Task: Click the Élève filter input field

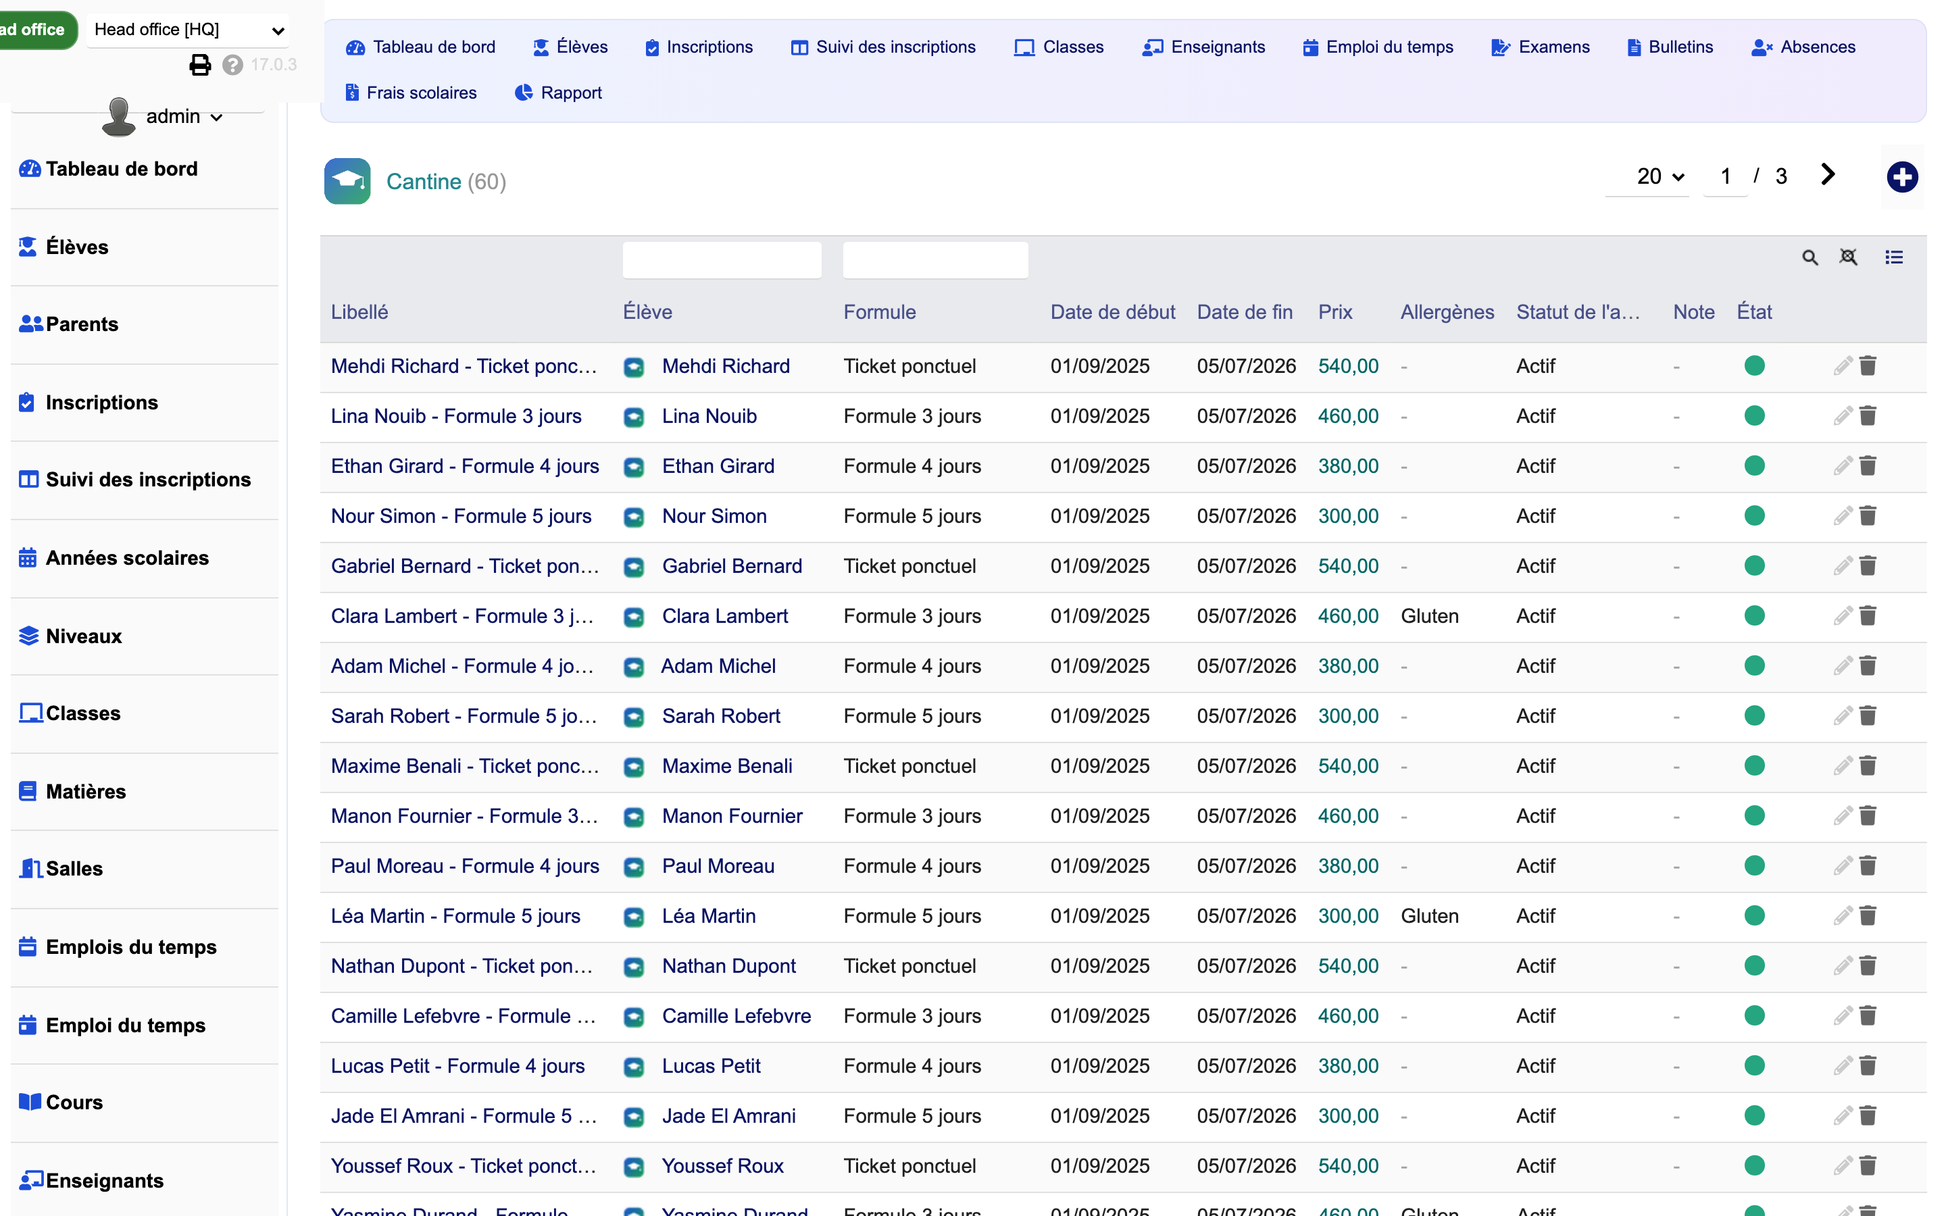Action: (x=721, y=260)
